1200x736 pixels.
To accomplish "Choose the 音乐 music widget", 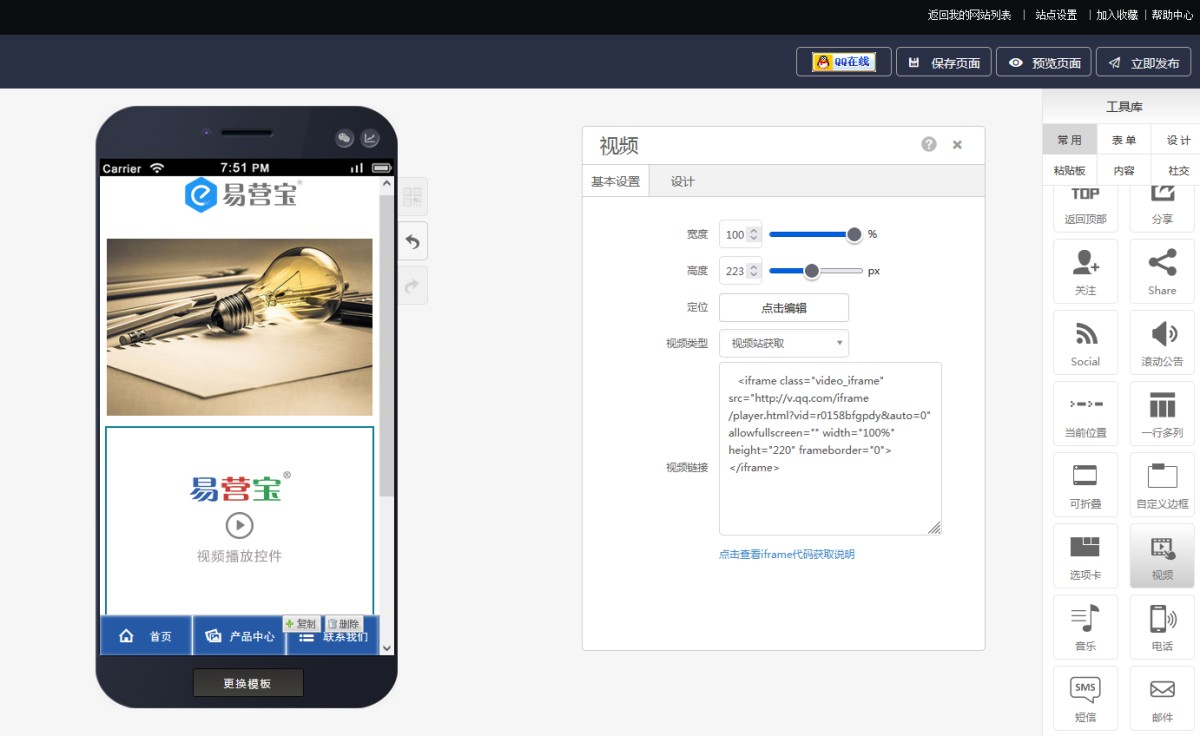I will pos(1085,626).
